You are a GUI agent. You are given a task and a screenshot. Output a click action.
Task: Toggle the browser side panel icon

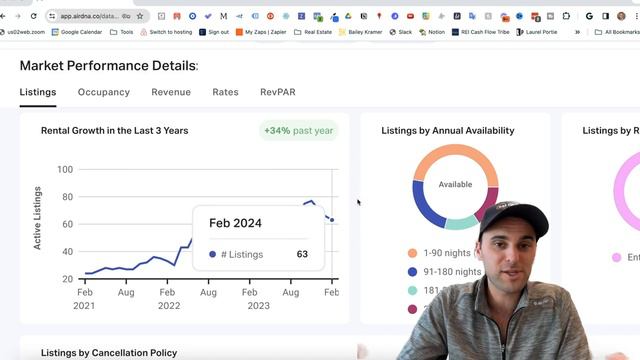click(605, 16)
